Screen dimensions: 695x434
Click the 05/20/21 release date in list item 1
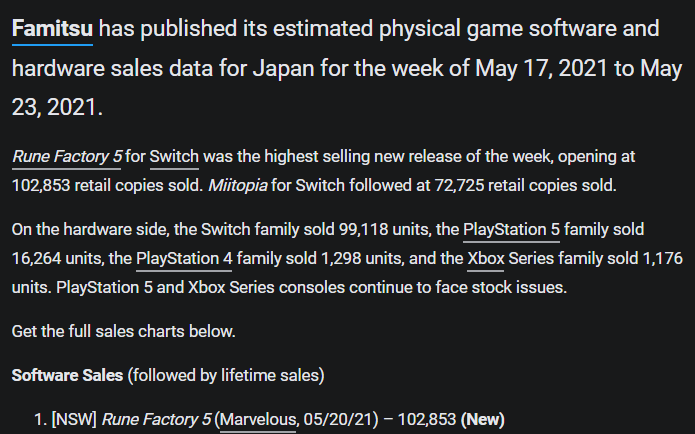[x=338, y=419]
